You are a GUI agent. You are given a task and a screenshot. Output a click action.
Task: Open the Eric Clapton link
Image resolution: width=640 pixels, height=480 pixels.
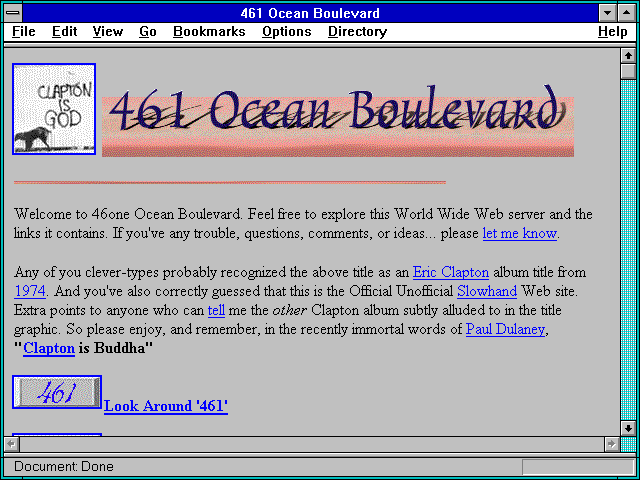point(451,272)
